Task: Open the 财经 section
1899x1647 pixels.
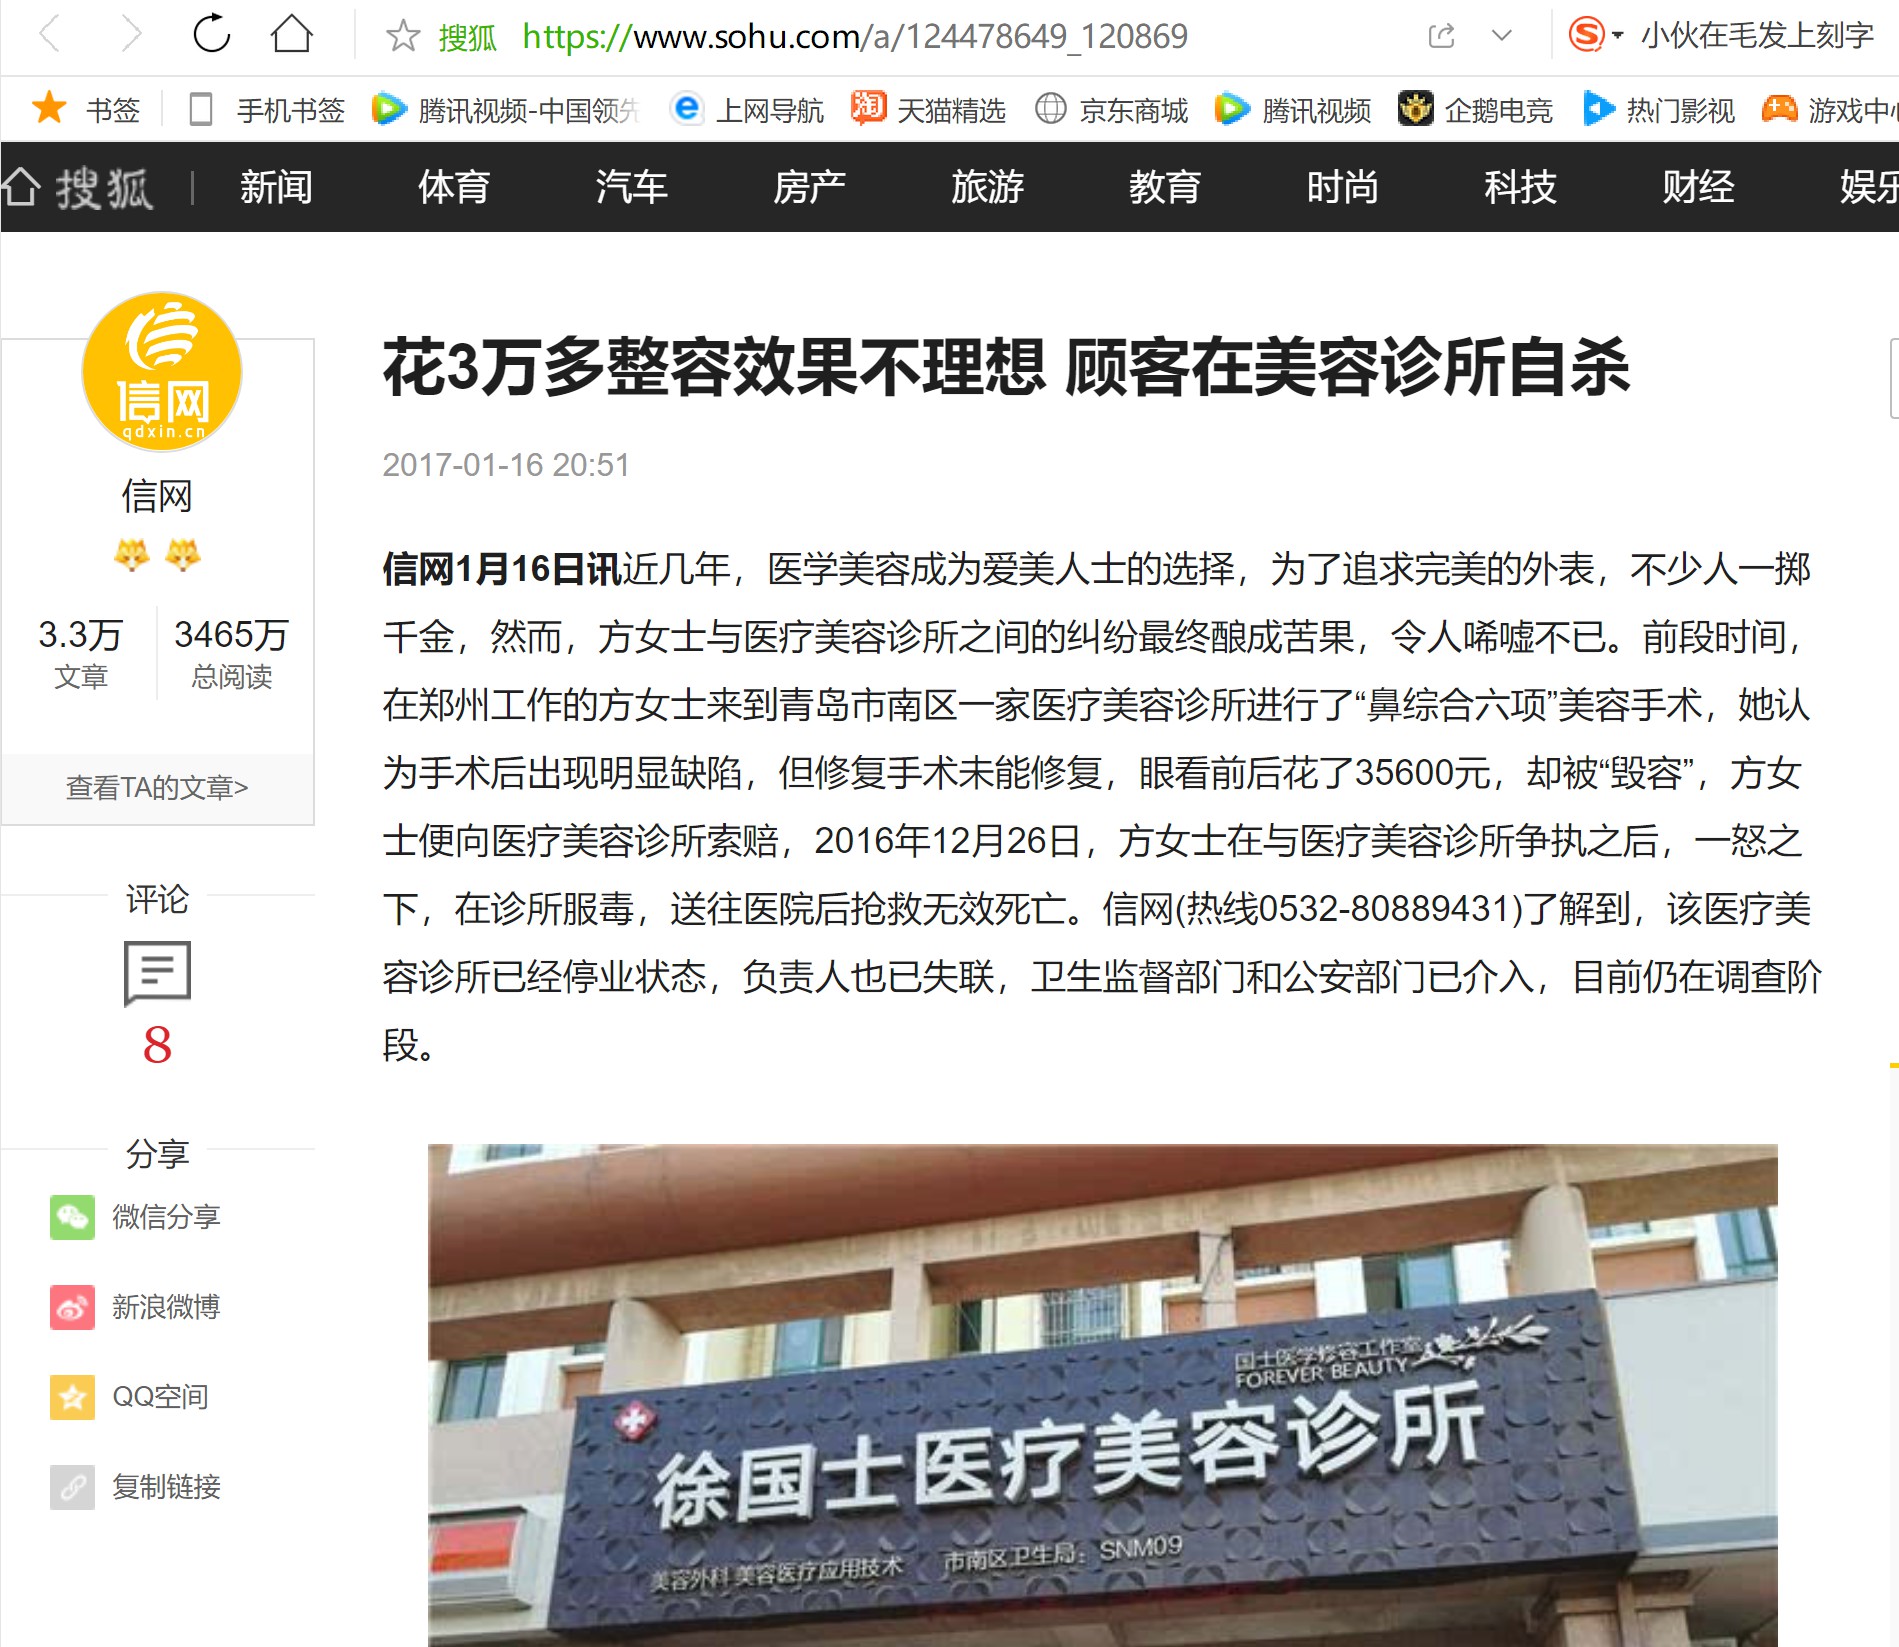Action: 1698,187
